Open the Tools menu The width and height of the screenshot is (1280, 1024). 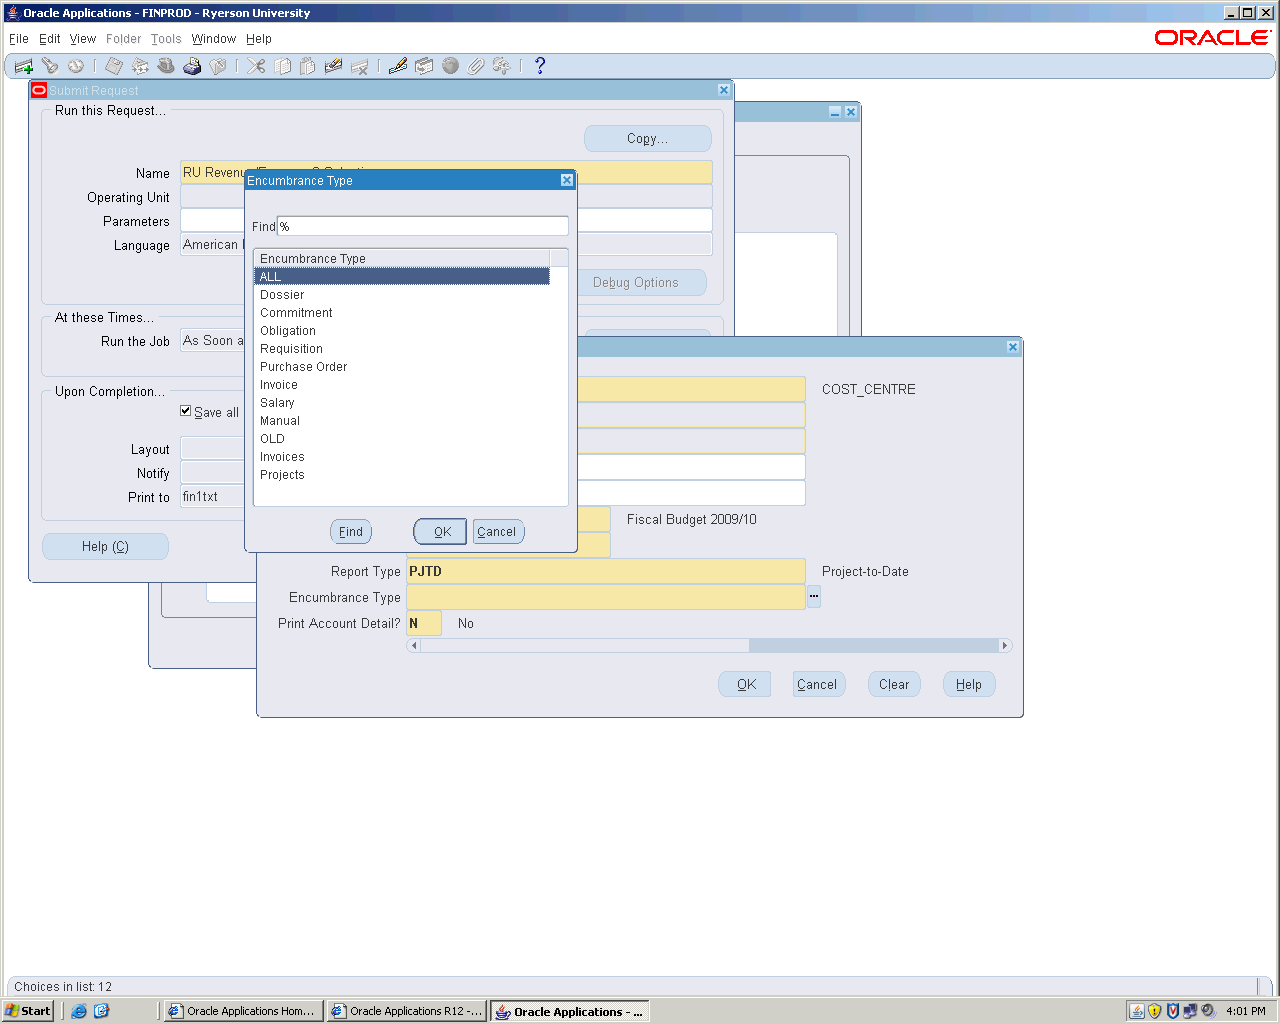click(x=166, y=39)
